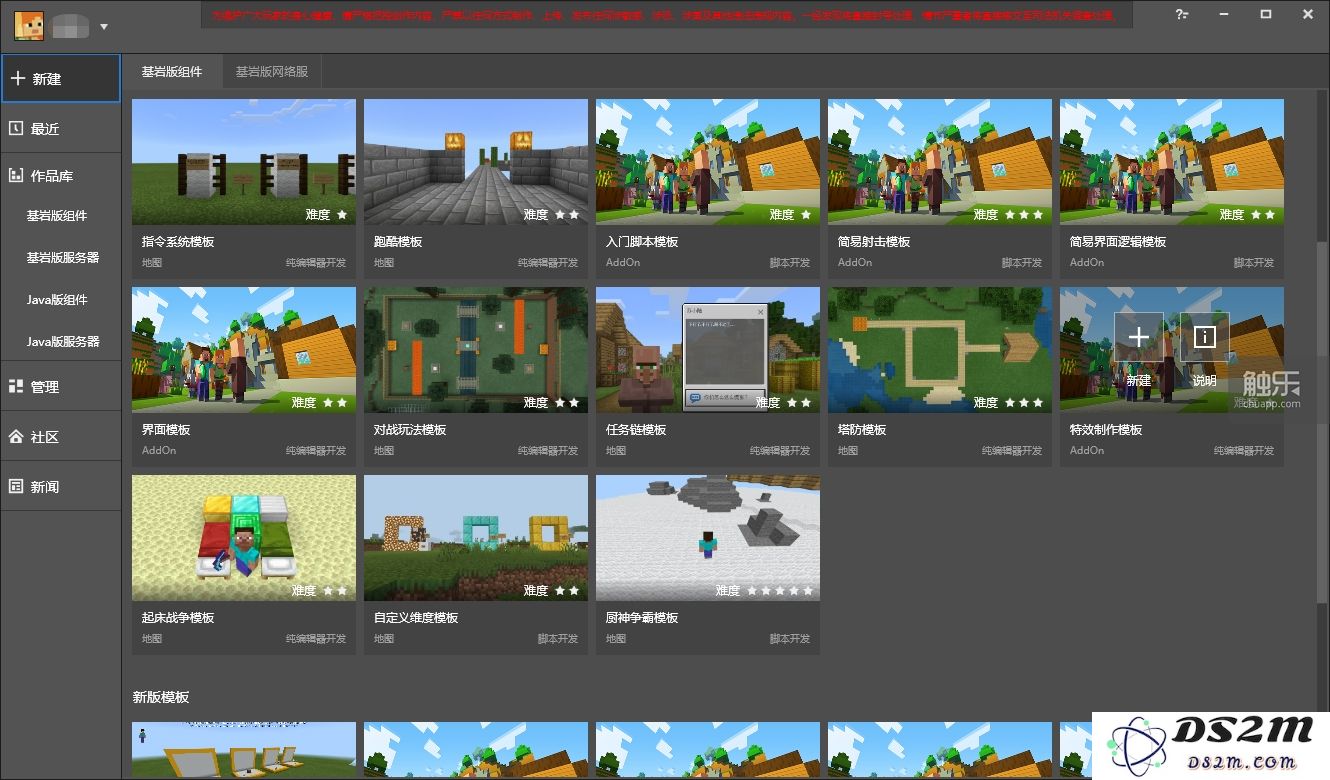Open the help question mark menu

(x=1182, y=14)
